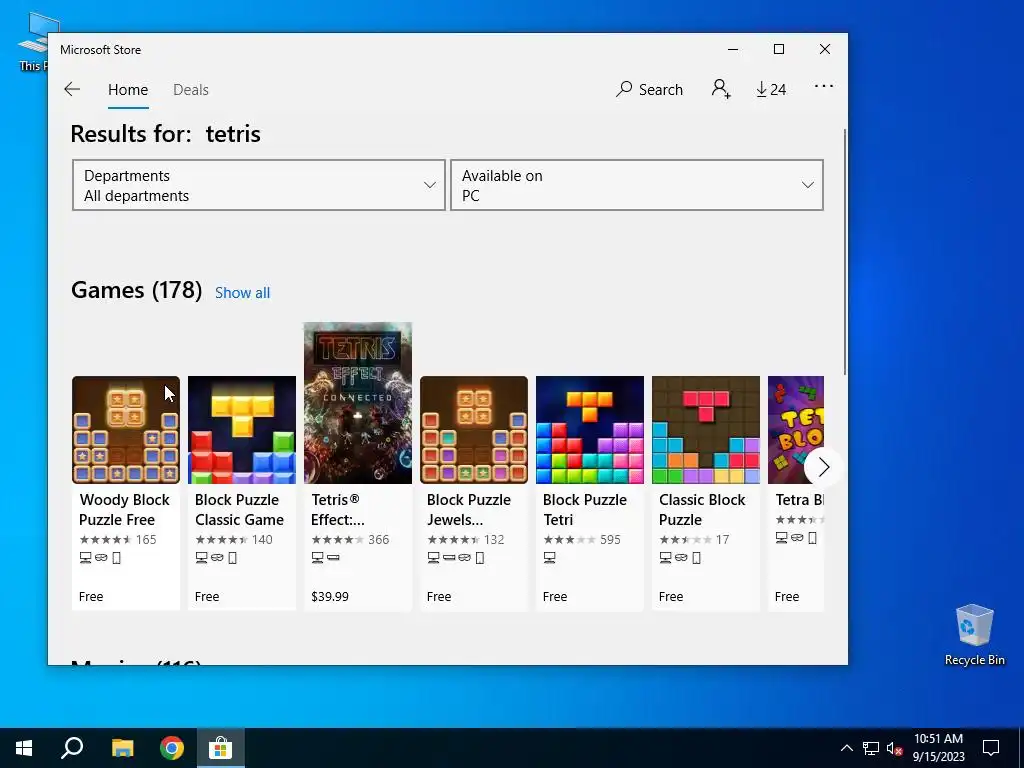This screenshot has height=768, width=1024.
Task: Open Woody Block Puzzle Free thumbnail
Action: [126, 430]
